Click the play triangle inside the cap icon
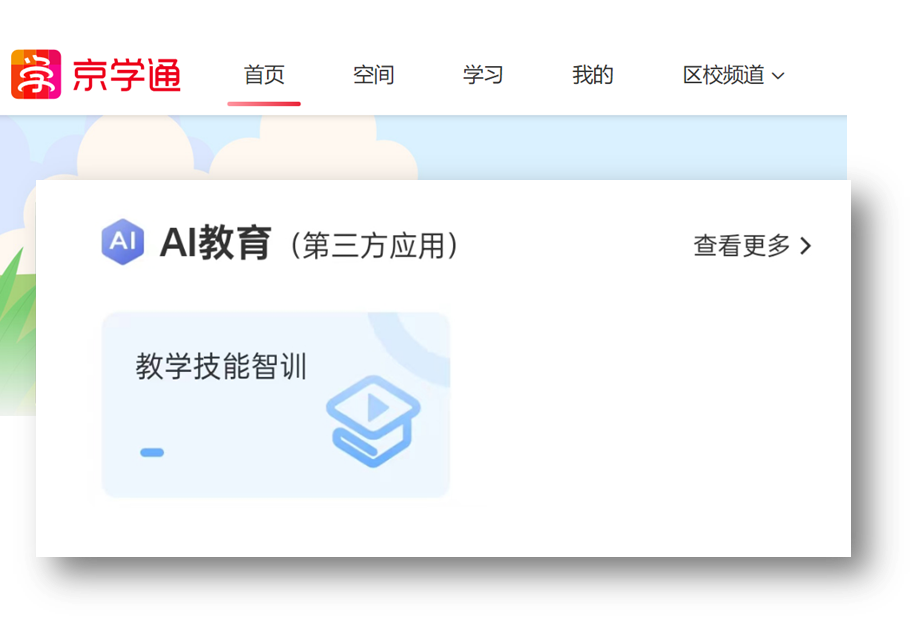This screenshot has height=622, width=916. (377, 407)
